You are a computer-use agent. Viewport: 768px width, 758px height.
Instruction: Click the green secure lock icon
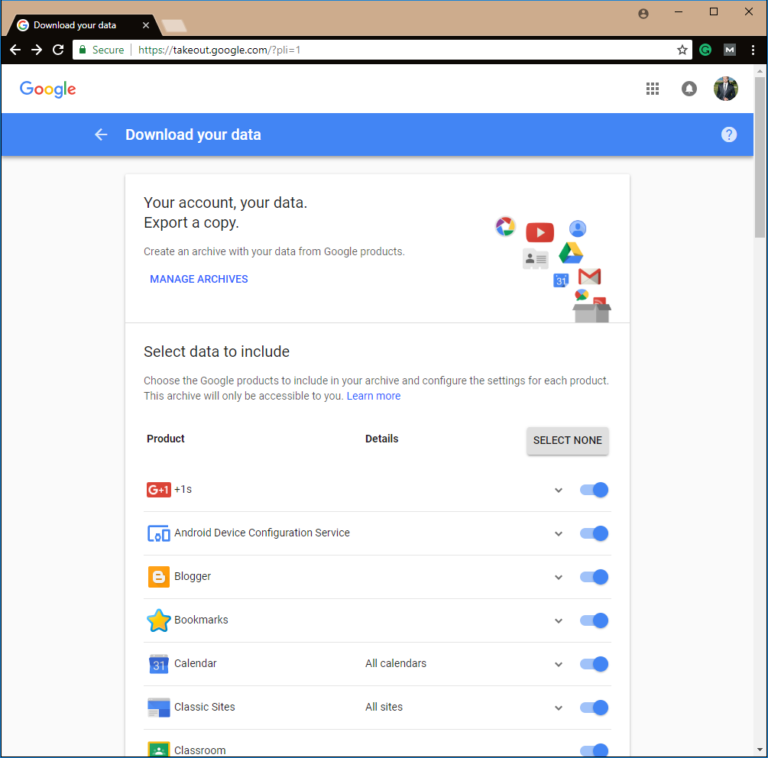tap(83, 50)
